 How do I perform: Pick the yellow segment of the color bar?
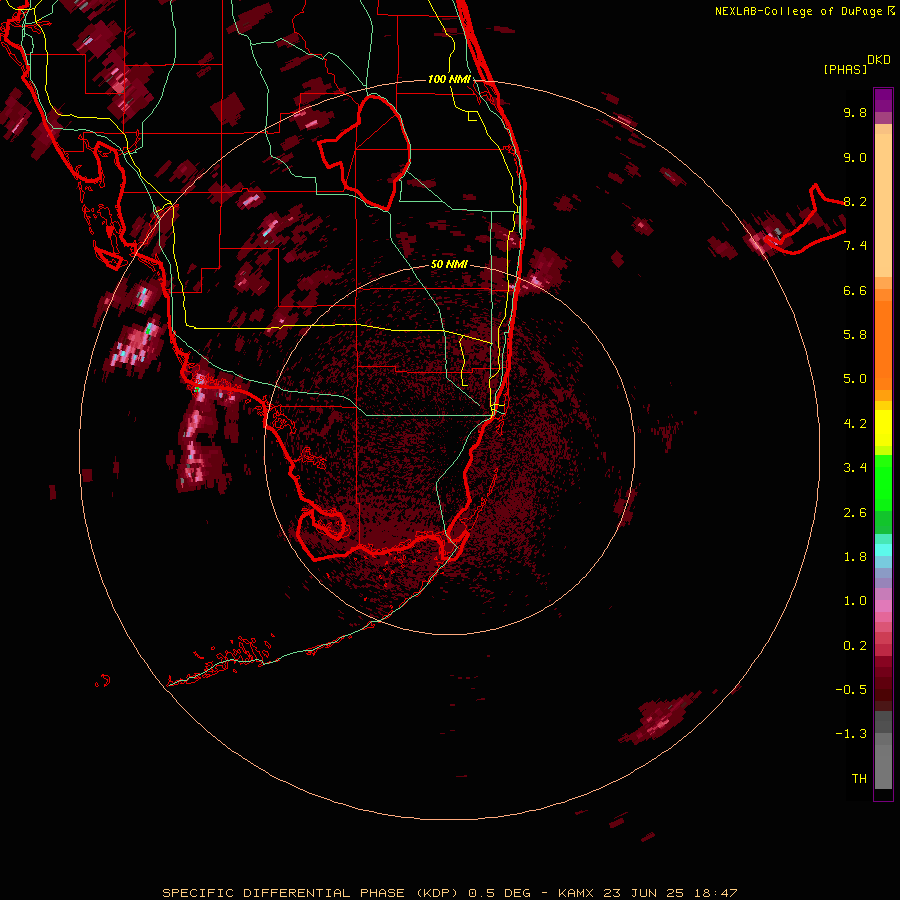coord(883,428)
